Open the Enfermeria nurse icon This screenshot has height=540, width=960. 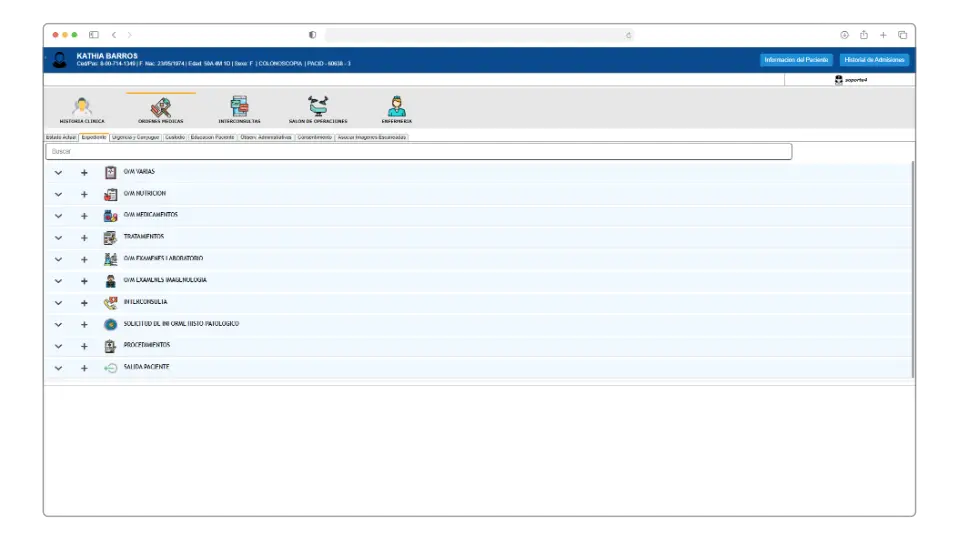click(x=396, y=107)
